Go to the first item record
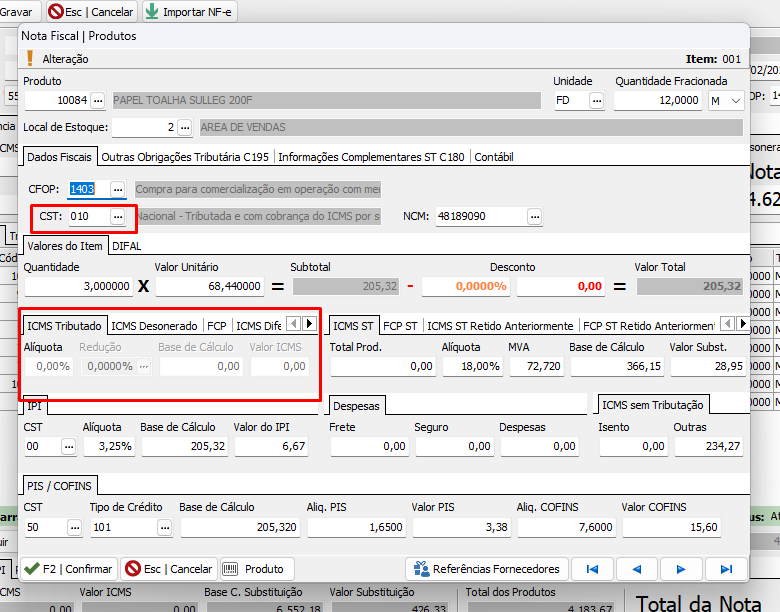The width and height of the screenshot is (780, 612). point(593,568)
